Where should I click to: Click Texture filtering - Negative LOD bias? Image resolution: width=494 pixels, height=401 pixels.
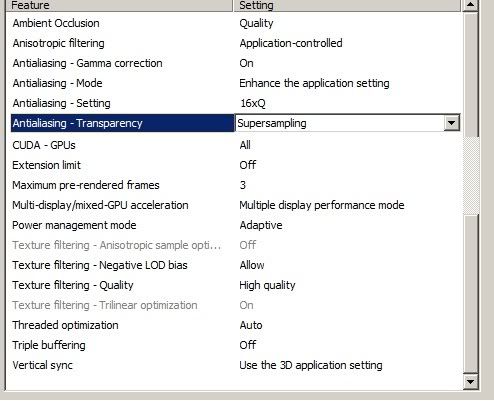click(100, 265)
